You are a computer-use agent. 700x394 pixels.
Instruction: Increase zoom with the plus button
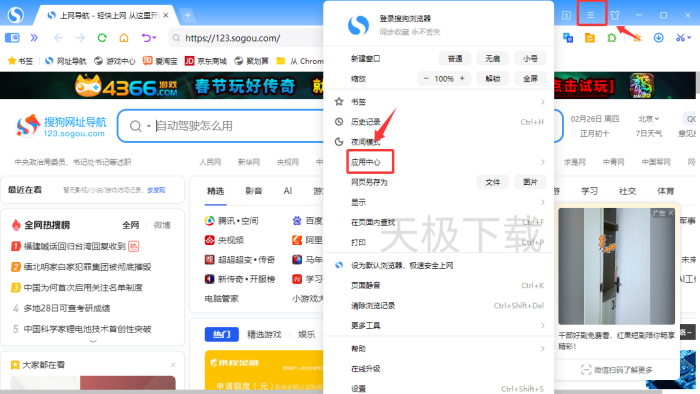462,79
